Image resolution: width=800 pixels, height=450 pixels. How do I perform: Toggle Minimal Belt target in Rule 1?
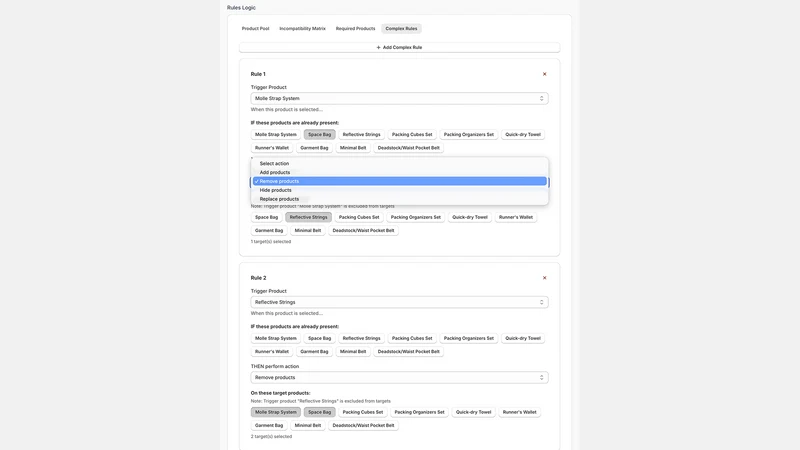[308, 231]
